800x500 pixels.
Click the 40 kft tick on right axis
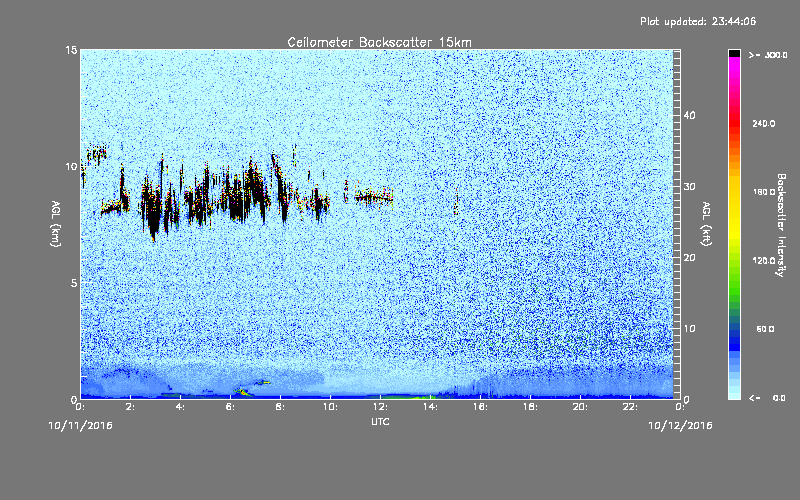click(689, 115)
